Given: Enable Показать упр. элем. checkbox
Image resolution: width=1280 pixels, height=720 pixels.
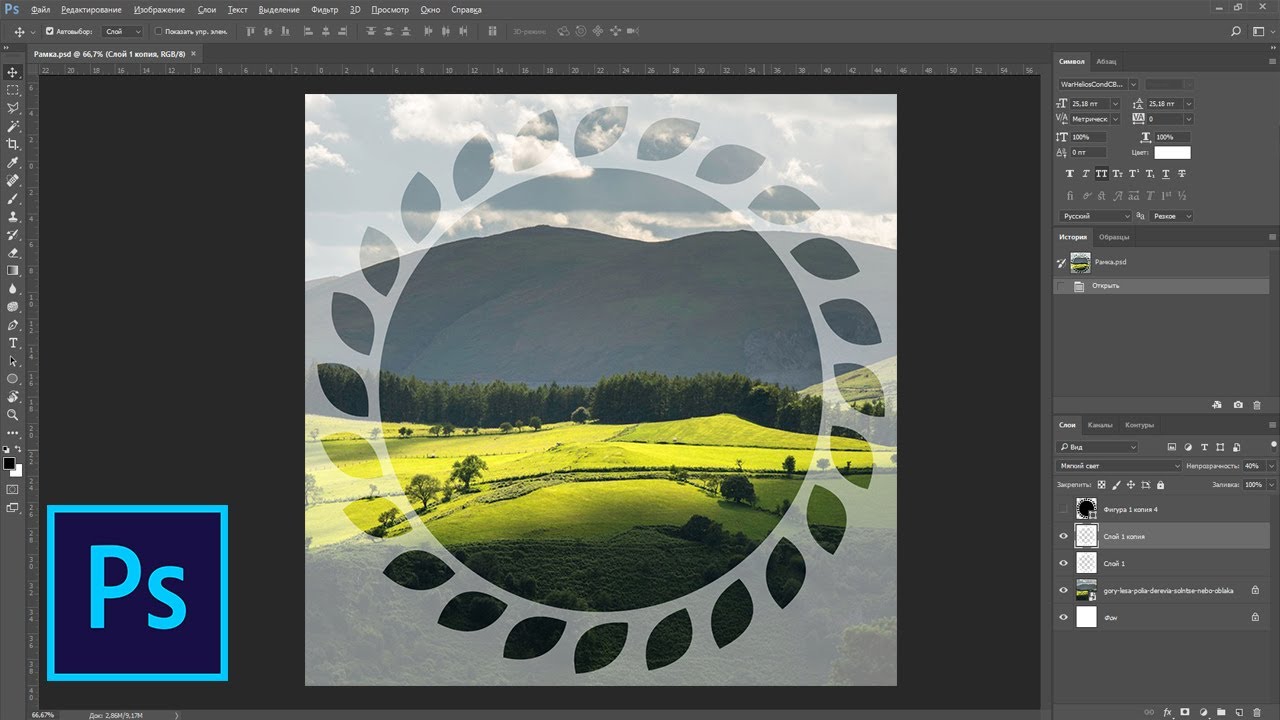Looking at the screenshot, I should pyautogui.click(x=158, y=31).
